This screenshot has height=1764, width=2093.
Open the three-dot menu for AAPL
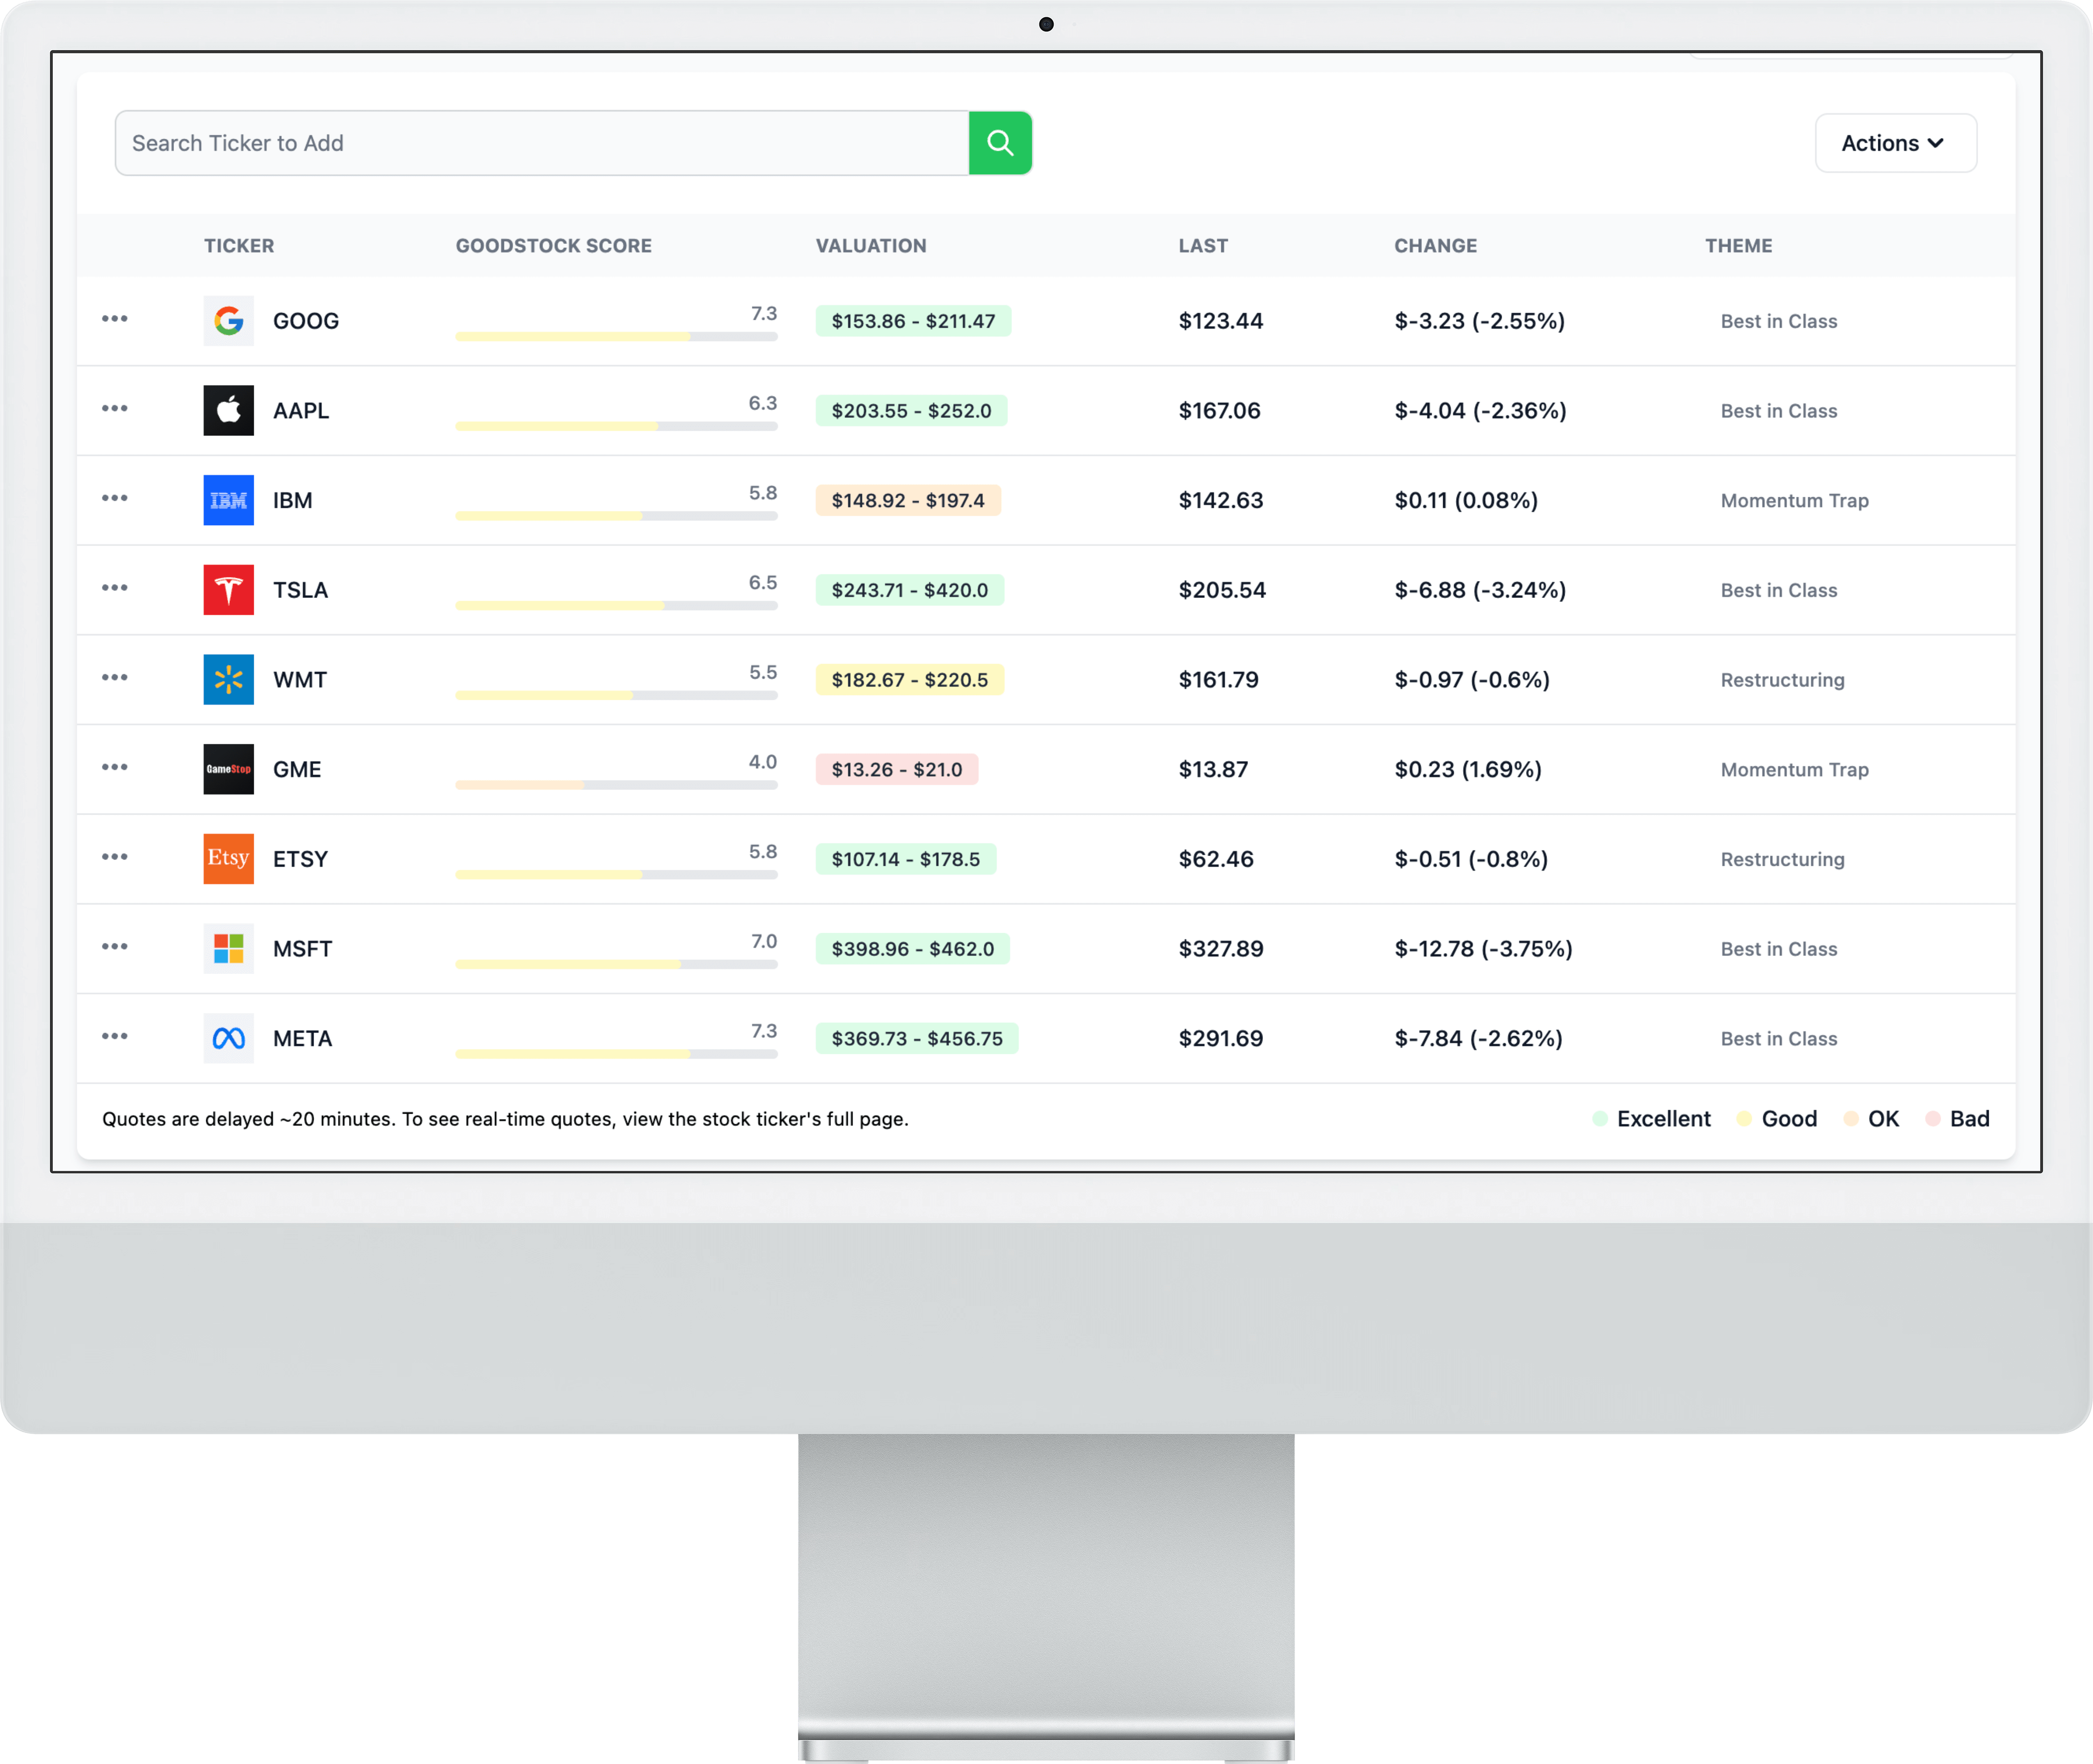115,409
